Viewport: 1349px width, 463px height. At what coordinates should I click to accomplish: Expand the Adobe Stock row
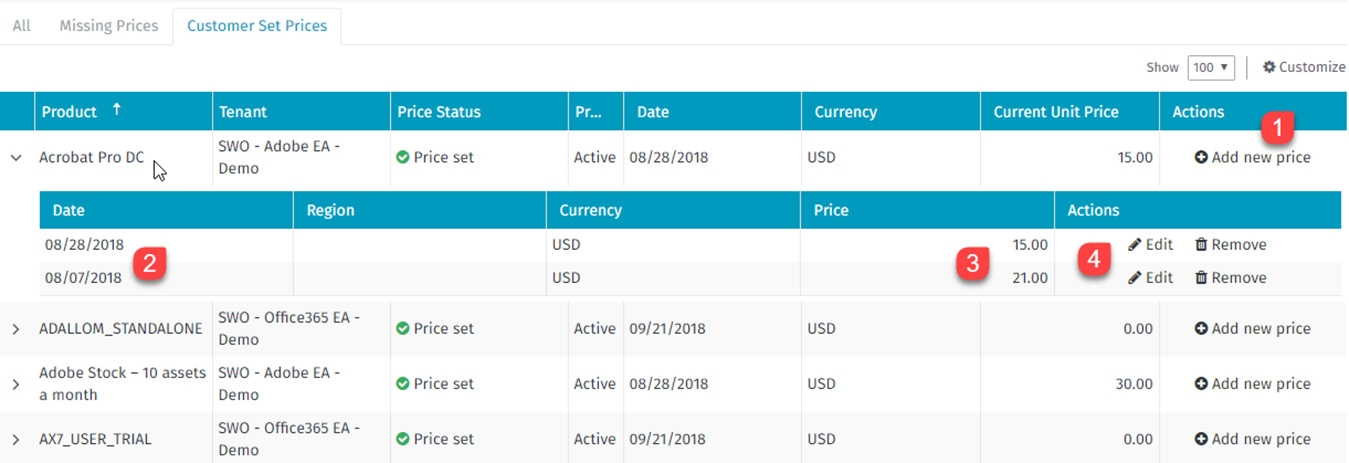click(16, 384)
